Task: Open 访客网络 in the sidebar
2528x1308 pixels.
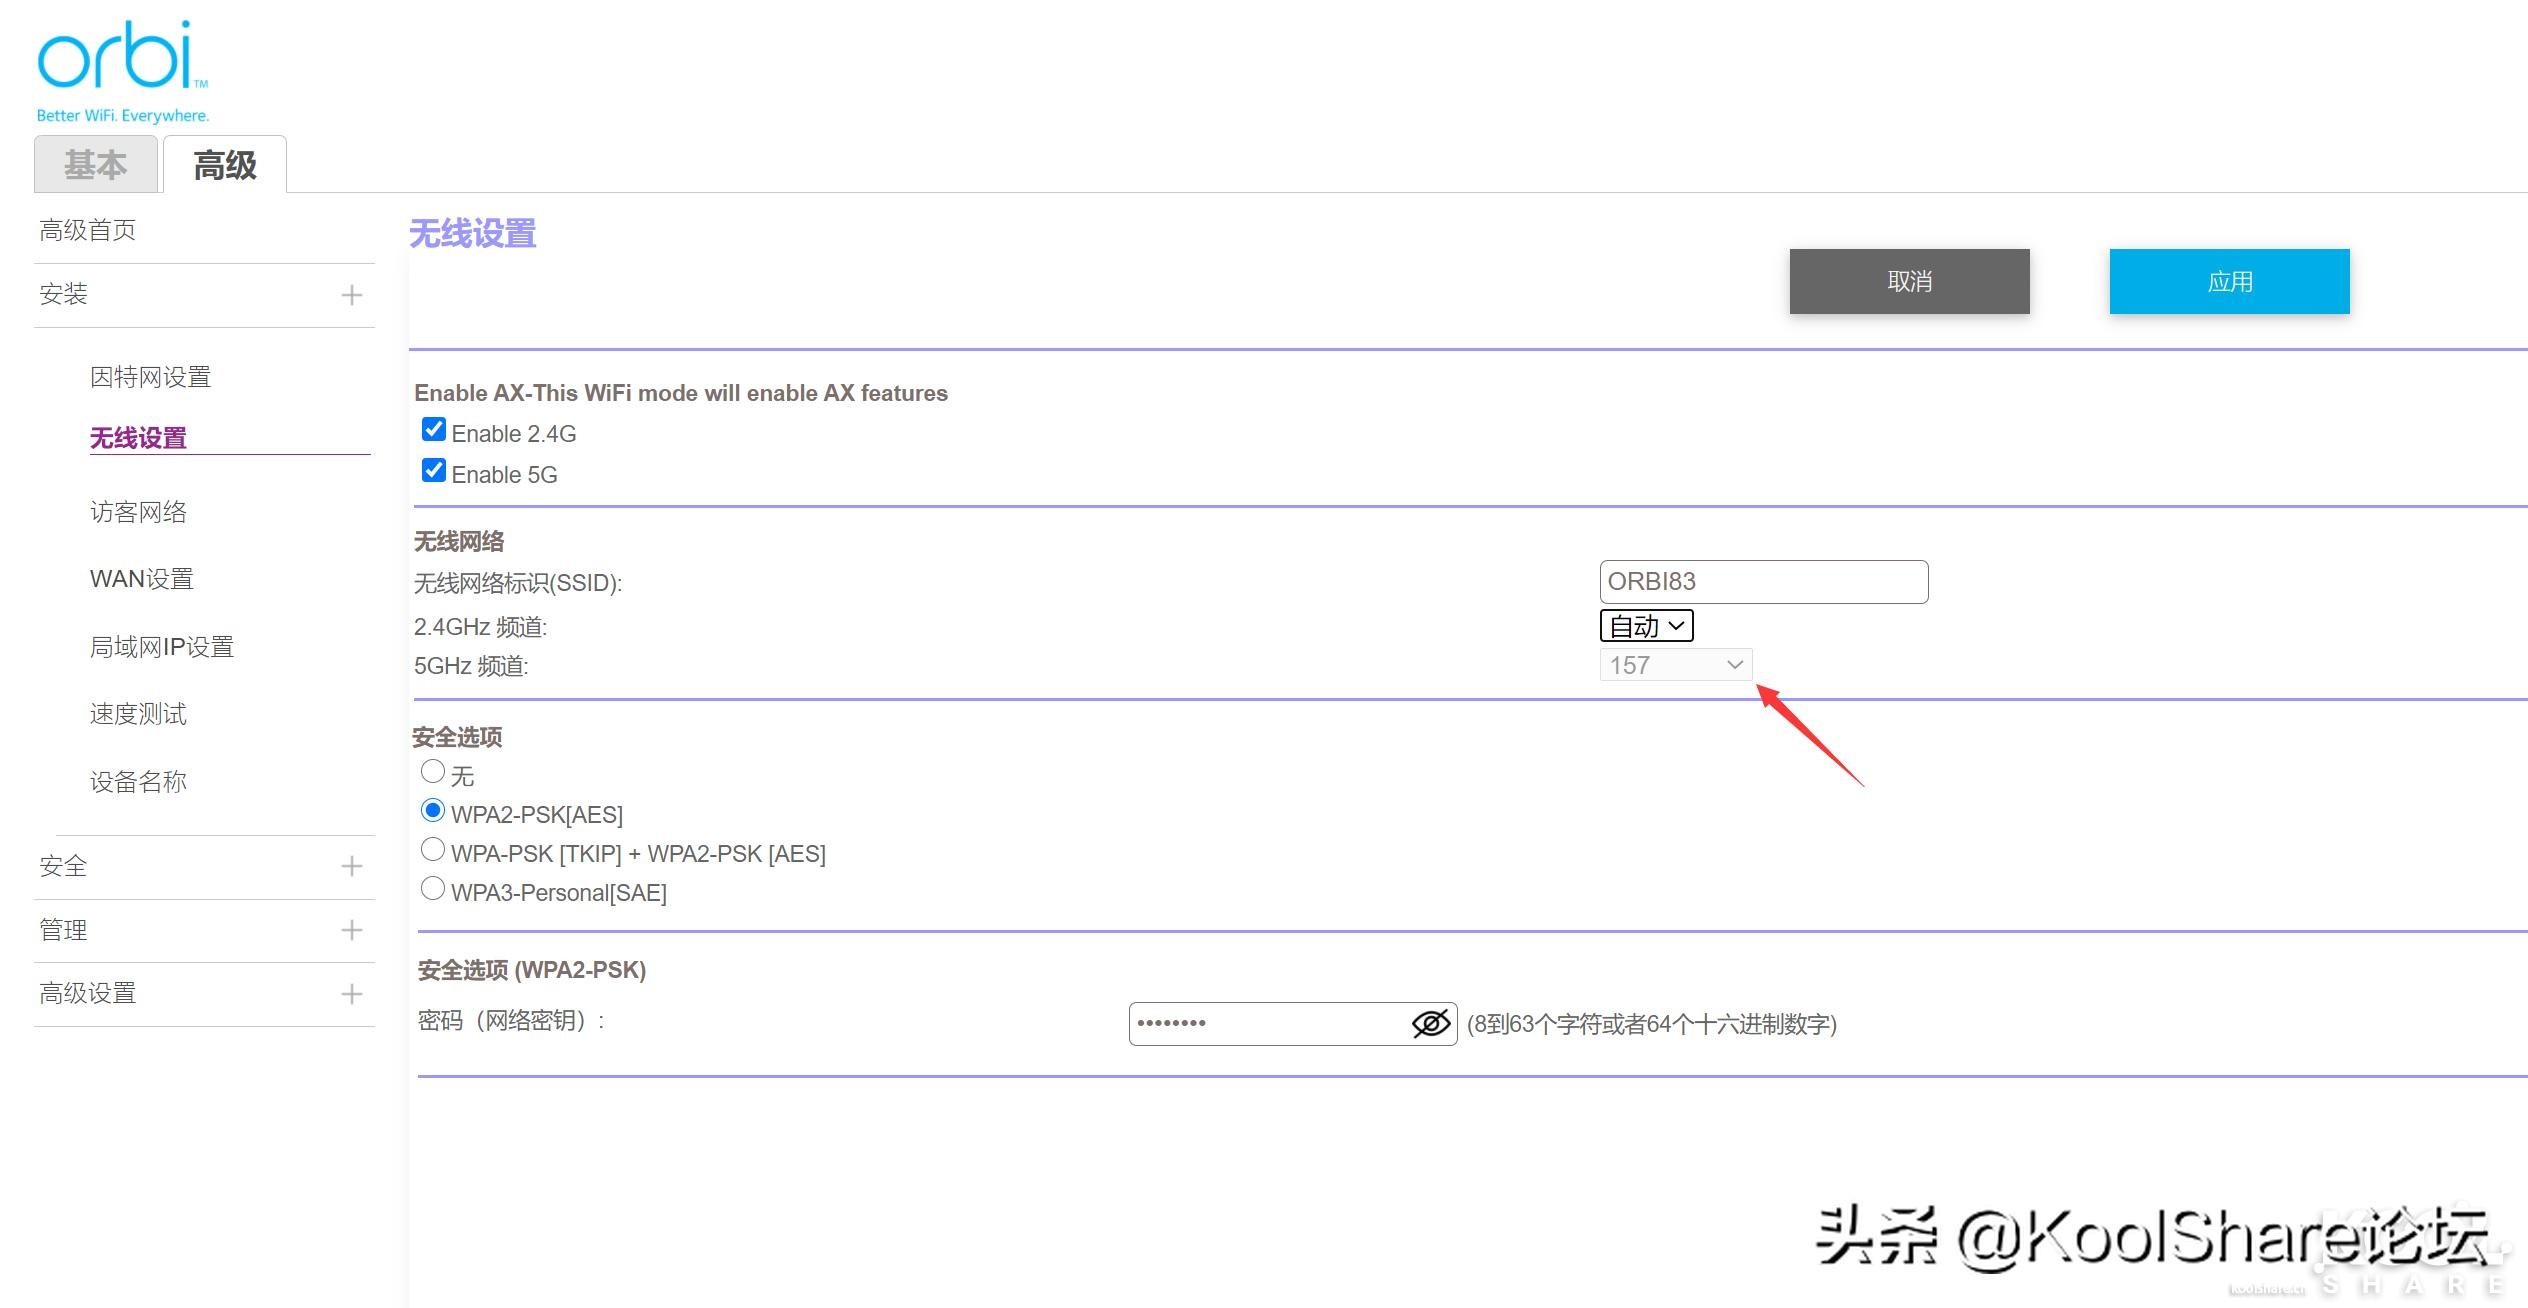Action: (x=138, y=512)
